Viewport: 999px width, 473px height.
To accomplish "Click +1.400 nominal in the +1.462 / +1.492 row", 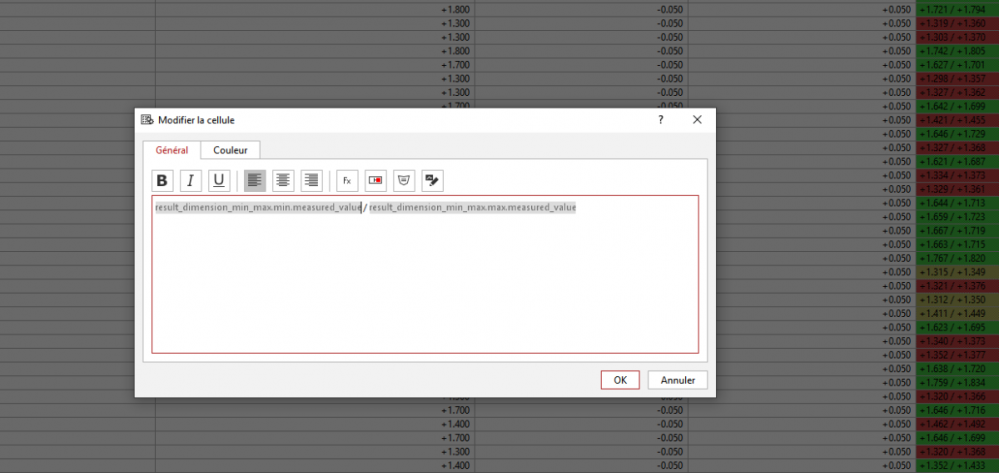I will (x=456, y=424).
